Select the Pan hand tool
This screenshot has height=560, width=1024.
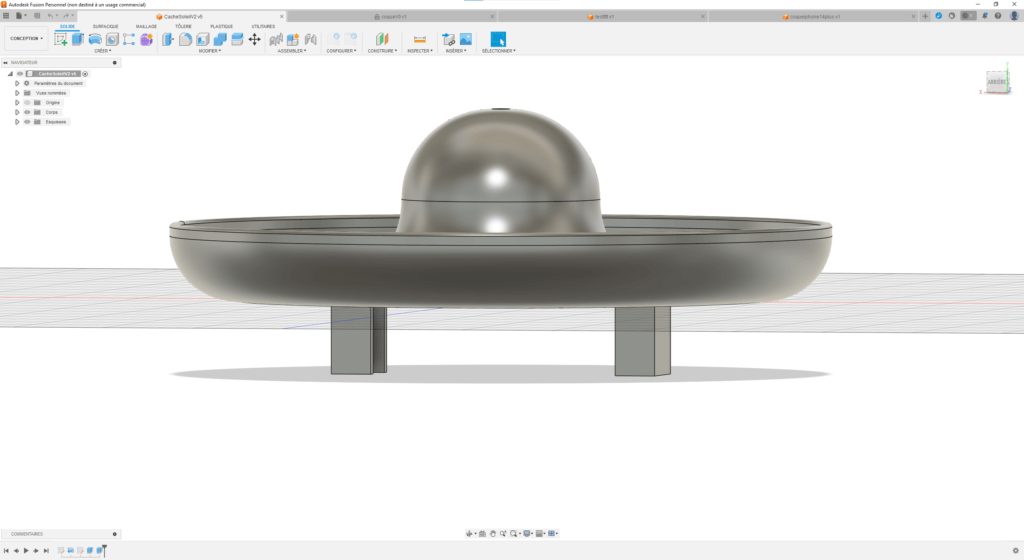493,534
